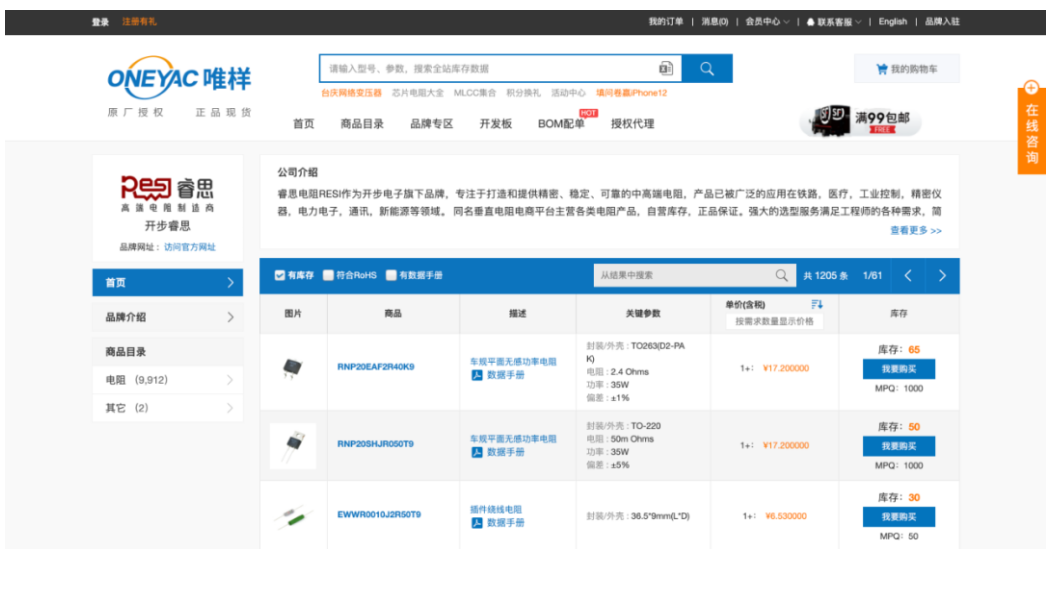Open datasheet PDF icon for RNP20EAF2R40K9
Image resolution: width=1052 pixels, height=594 pixels.
click(476, 375)
